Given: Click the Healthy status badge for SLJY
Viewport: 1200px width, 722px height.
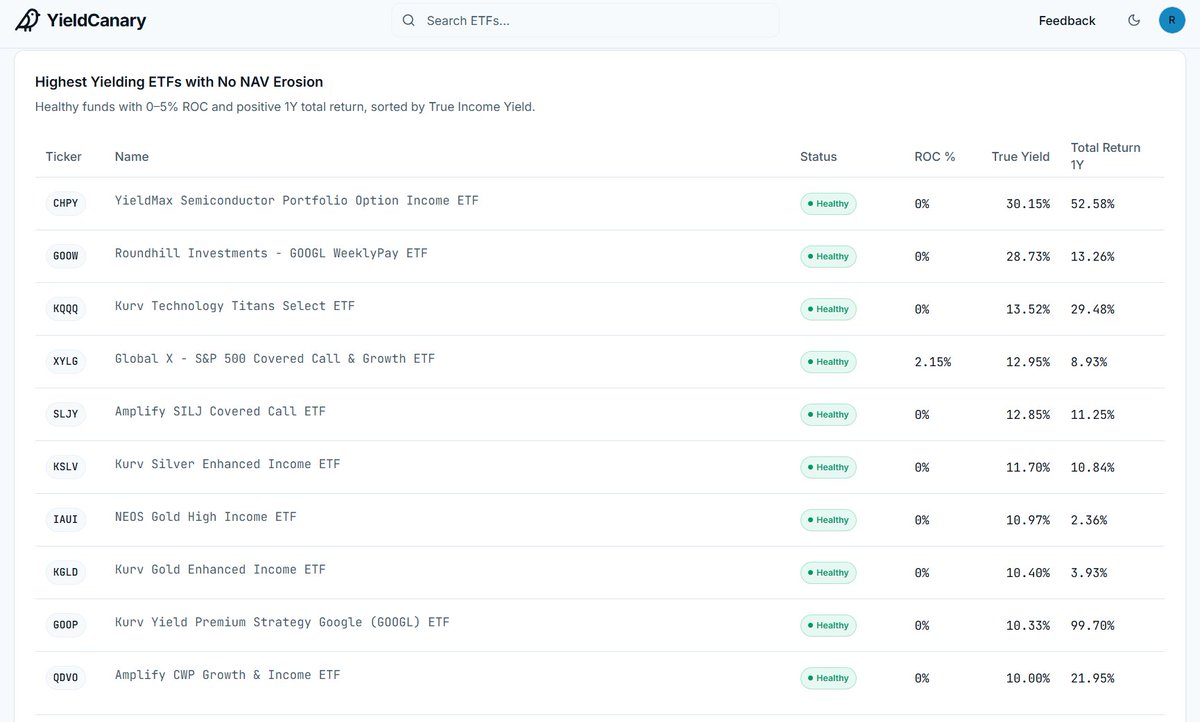Looking at the screenshot, I should click(x=828, y=414).
